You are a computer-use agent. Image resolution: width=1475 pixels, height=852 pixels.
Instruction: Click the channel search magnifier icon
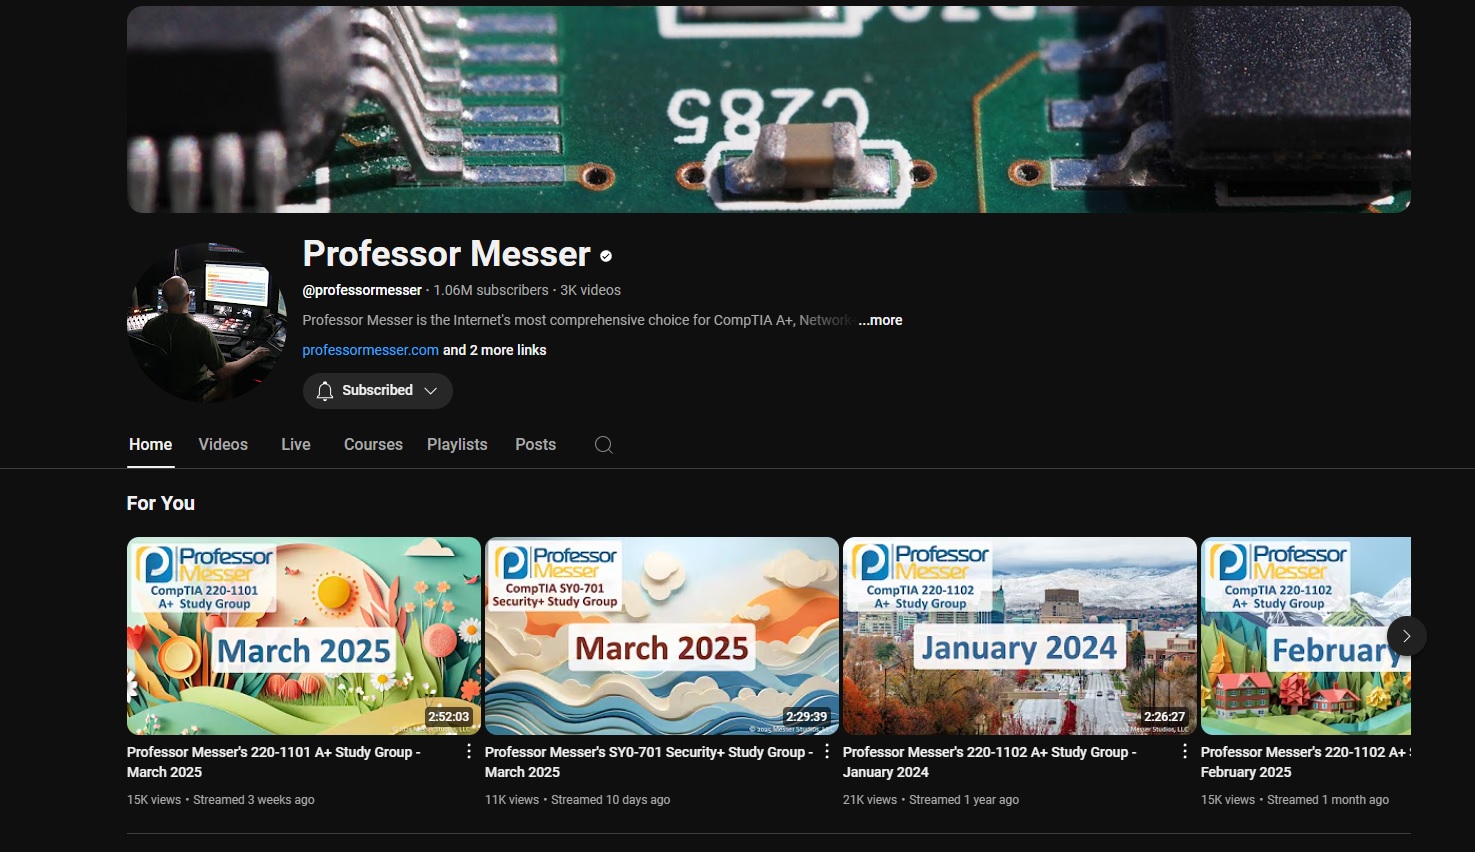603,445
